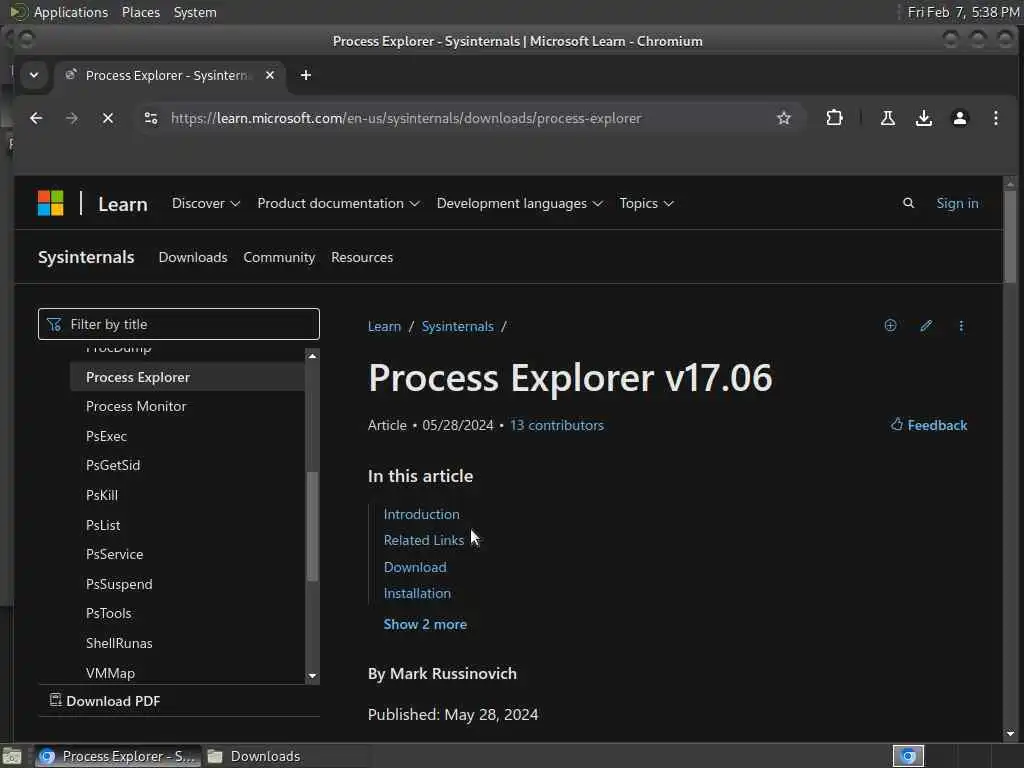Open the Downloads nav item
This screenshot has height=768, width=1024.
(x=193, y=257)
